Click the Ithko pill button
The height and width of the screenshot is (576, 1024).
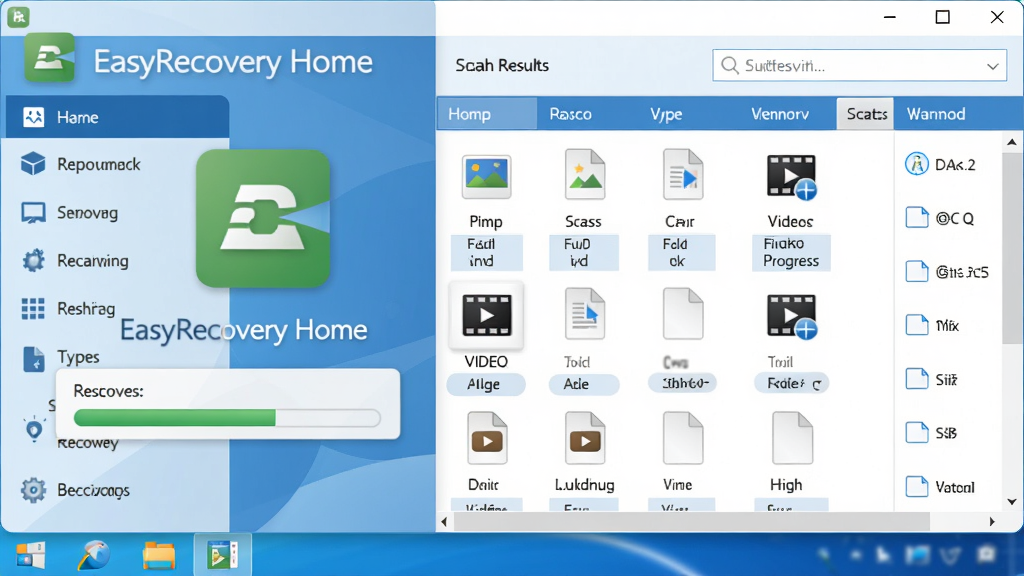click(x=682, y=383)
